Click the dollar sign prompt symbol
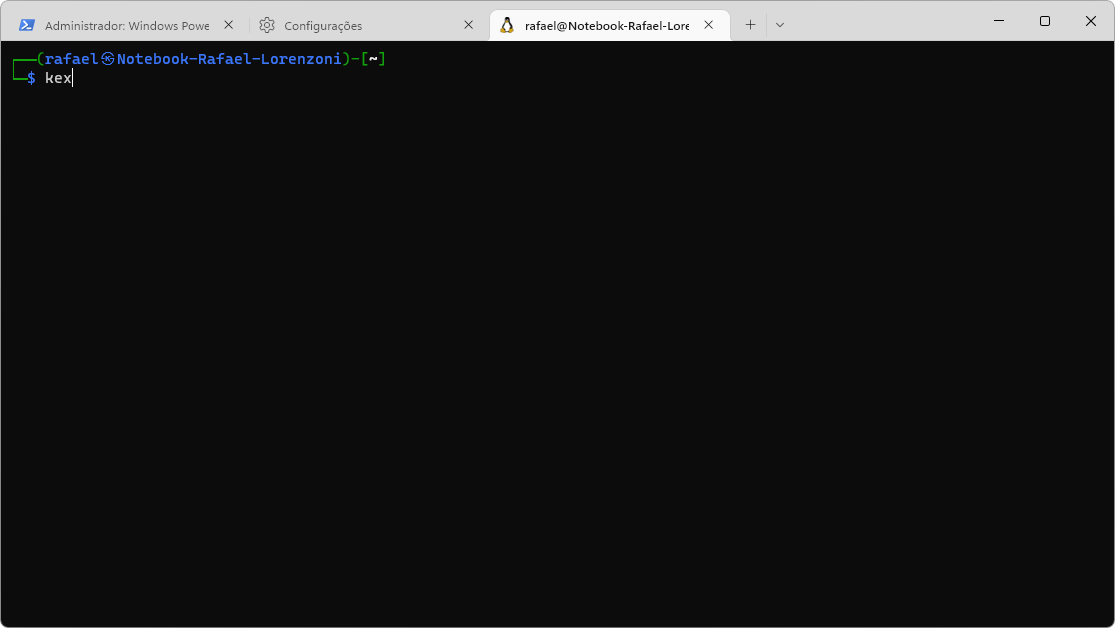The width and height of the screenshot is (1115, 628). [x=32, y=78]
